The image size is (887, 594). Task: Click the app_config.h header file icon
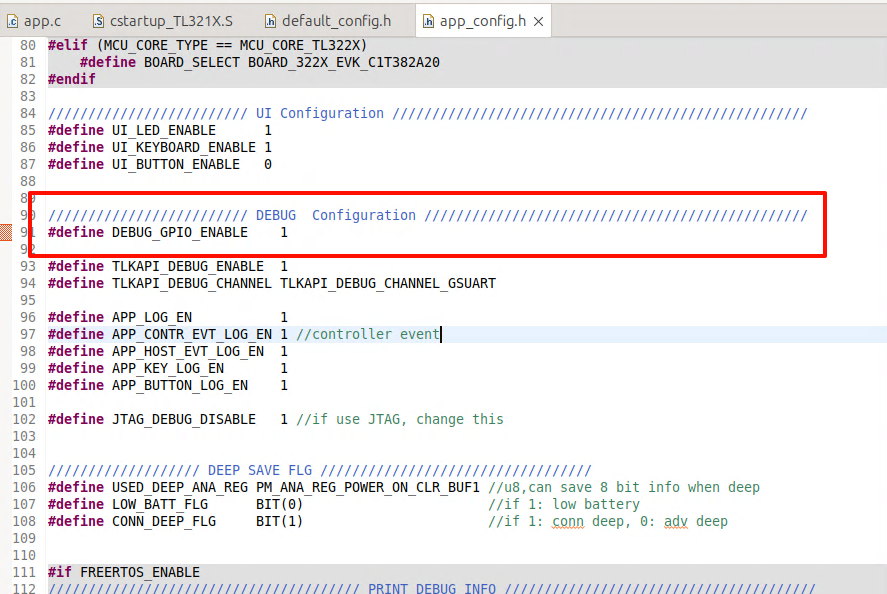[x=428, y=20]
